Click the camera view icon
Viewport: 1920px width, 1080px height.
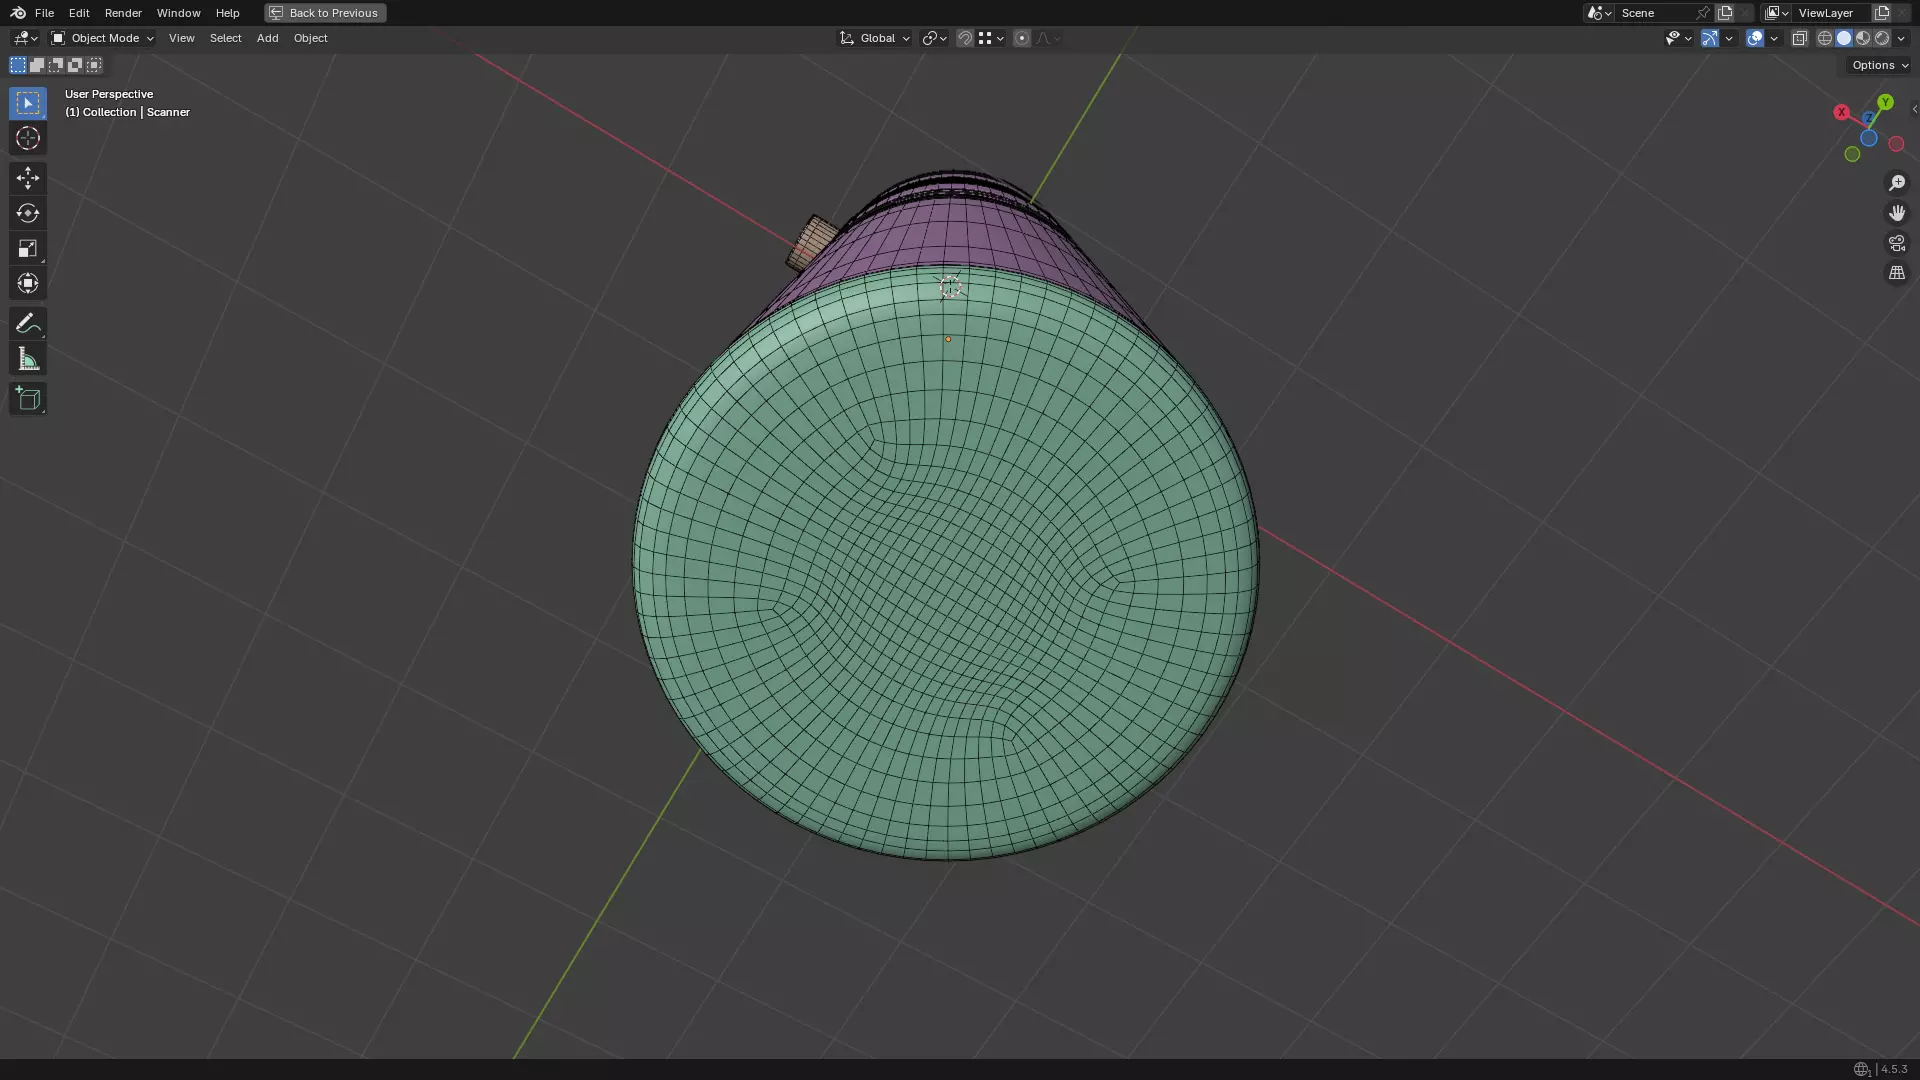click(x=1896, y=243)
